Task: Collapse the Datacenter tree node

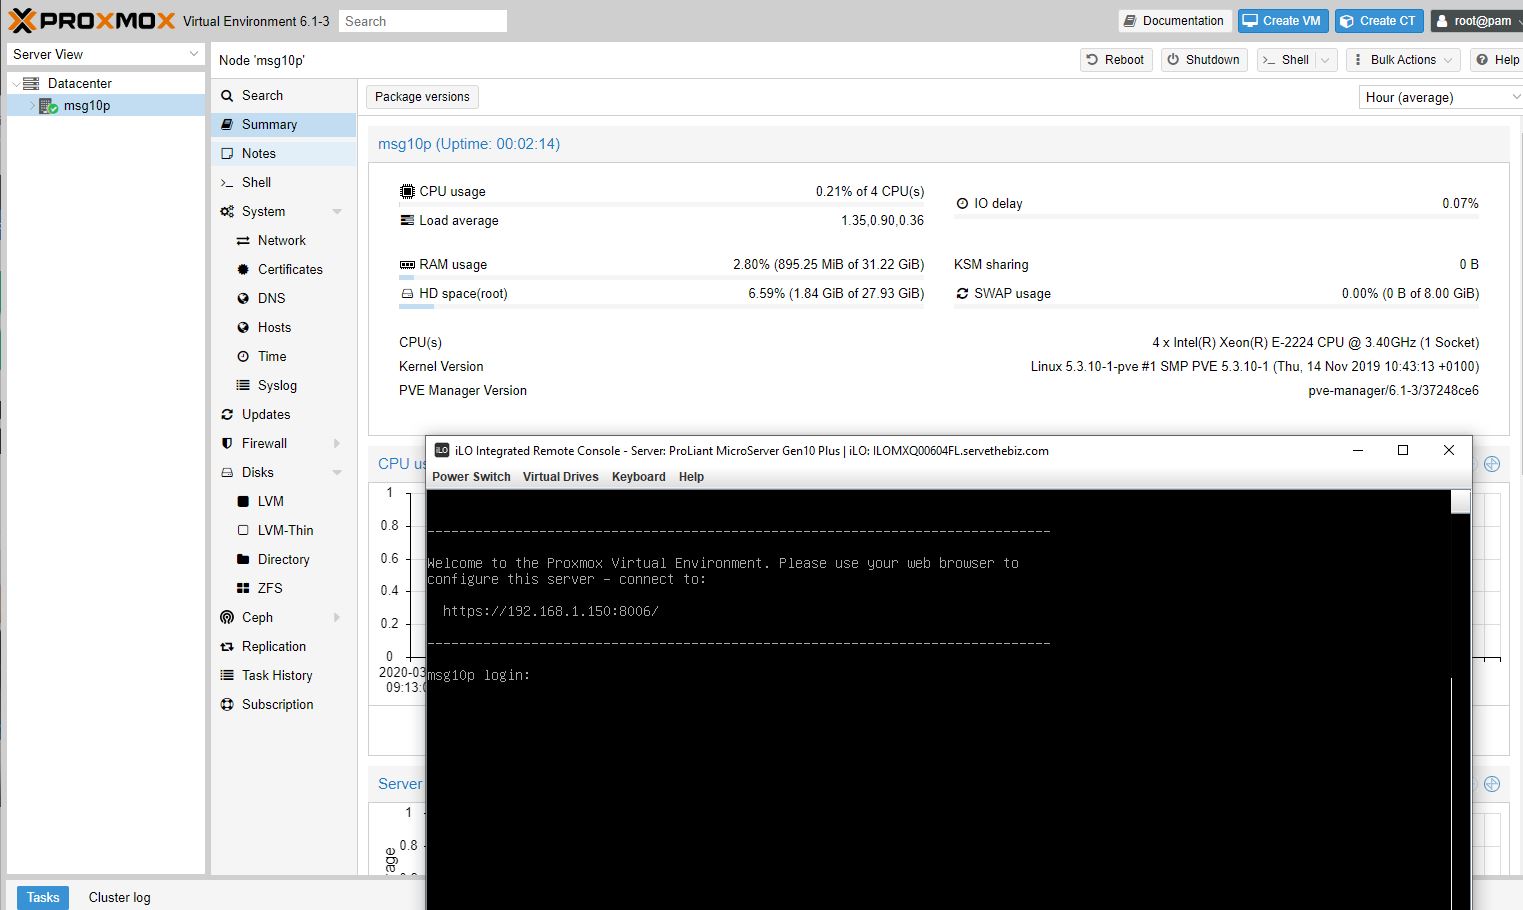Action: (16, 84)
